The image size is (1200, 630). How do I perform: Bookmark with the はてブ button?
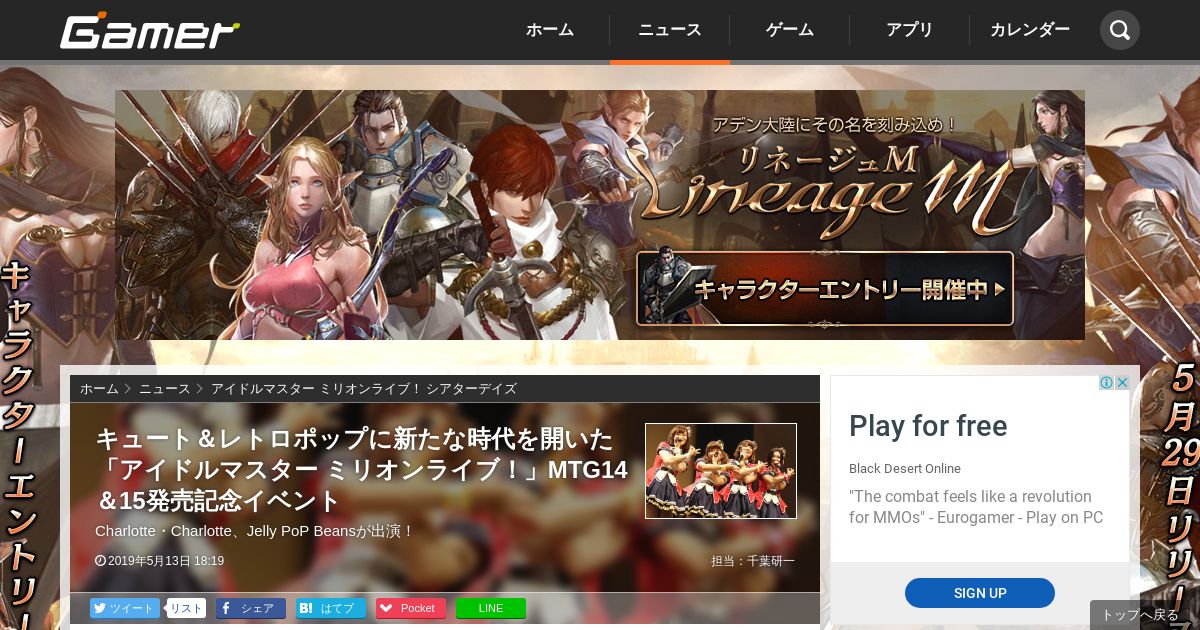[x=331, y=608]
